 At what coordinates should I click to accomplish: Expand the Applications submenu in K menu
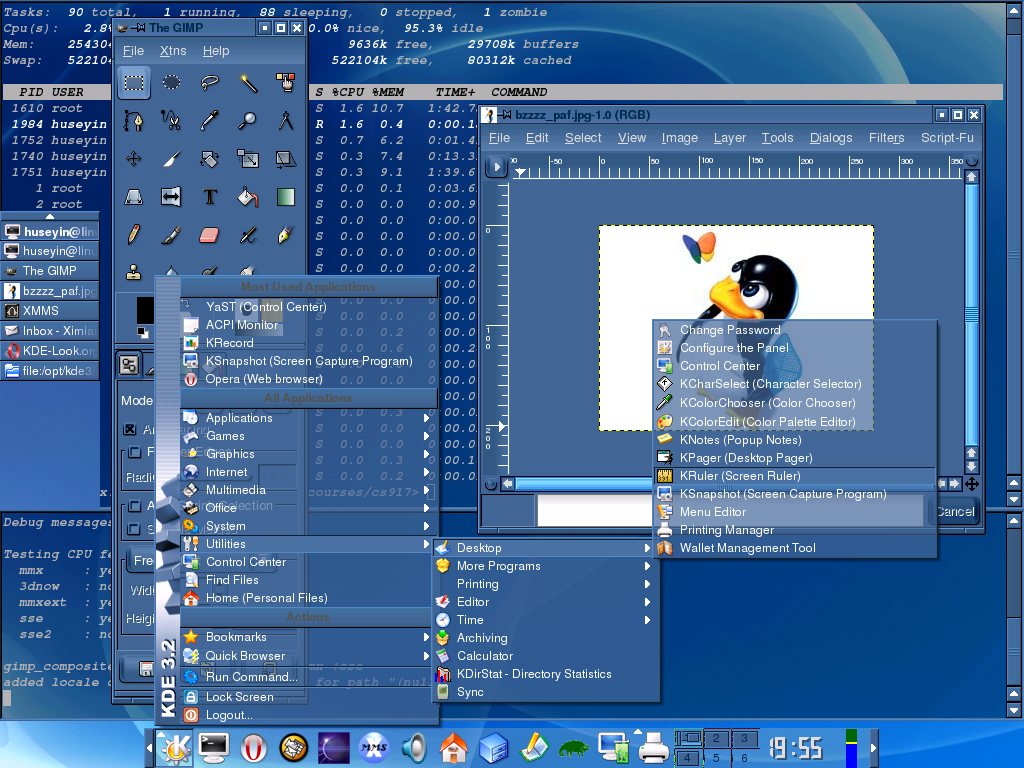click(307, 418)
